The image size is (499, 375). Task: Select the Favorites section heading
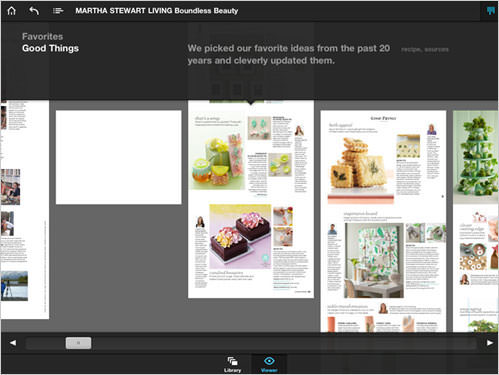coord(42,36)
